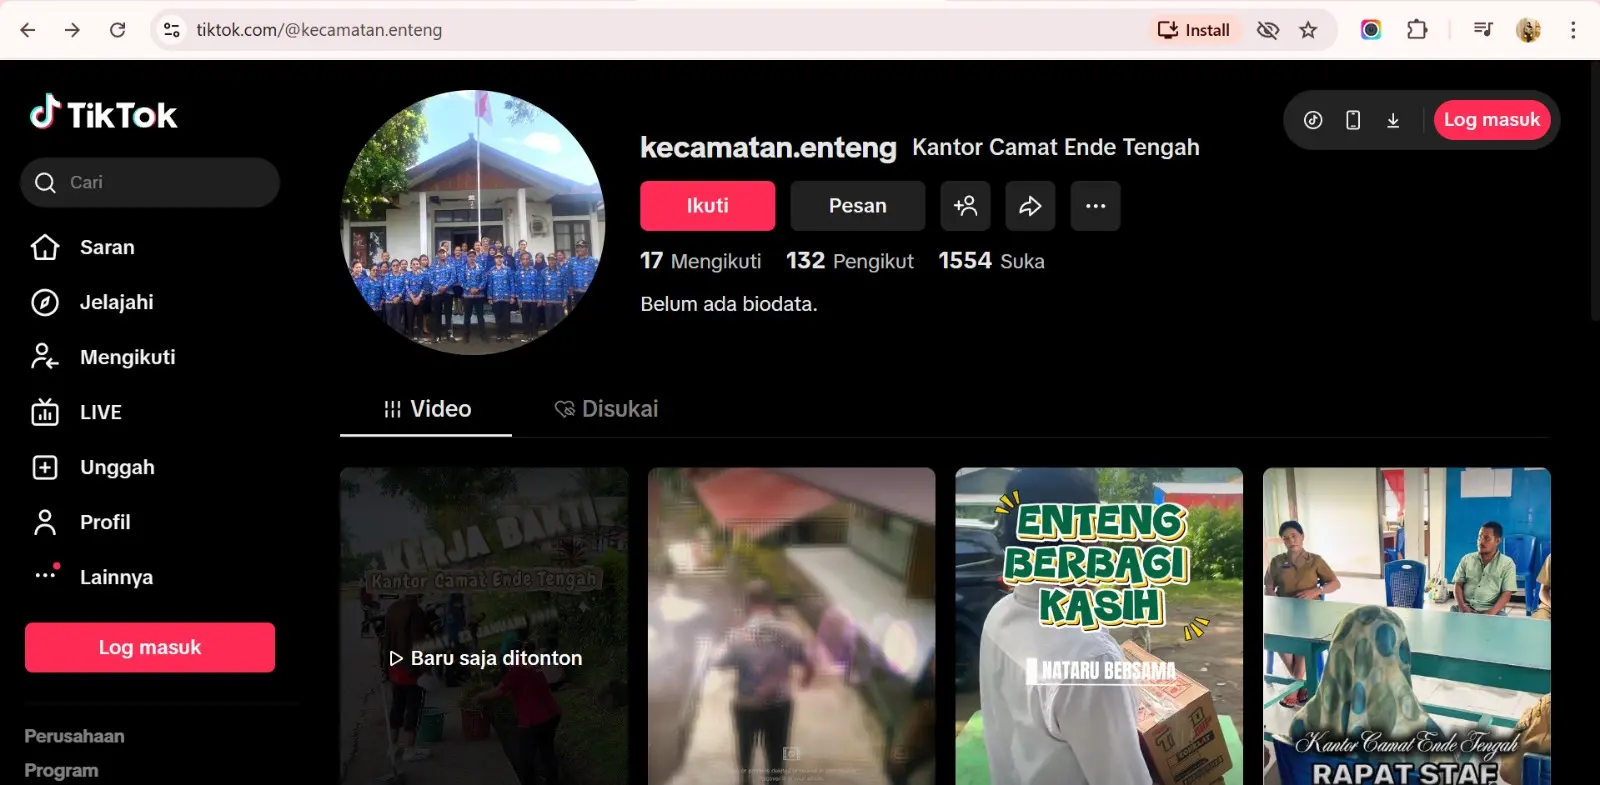The height and width of the screenshot is (785, 1600).
Task: Open the blurred second video thumbnail
Action: pos(791,626)
